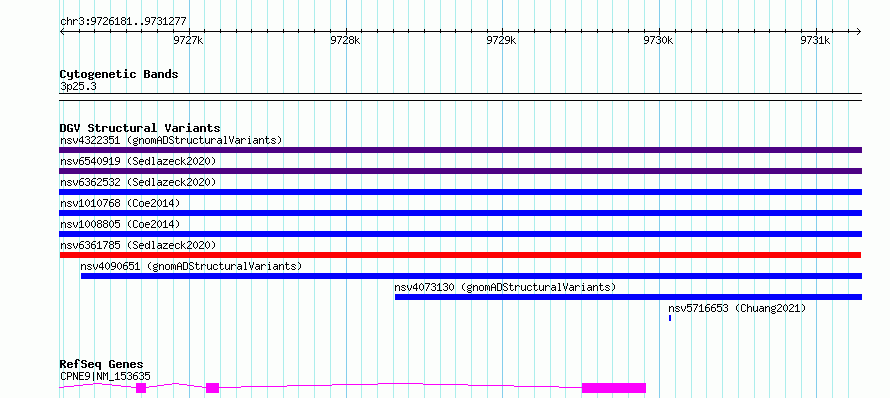Click the 9728k ruler tick label

[346, 40]
